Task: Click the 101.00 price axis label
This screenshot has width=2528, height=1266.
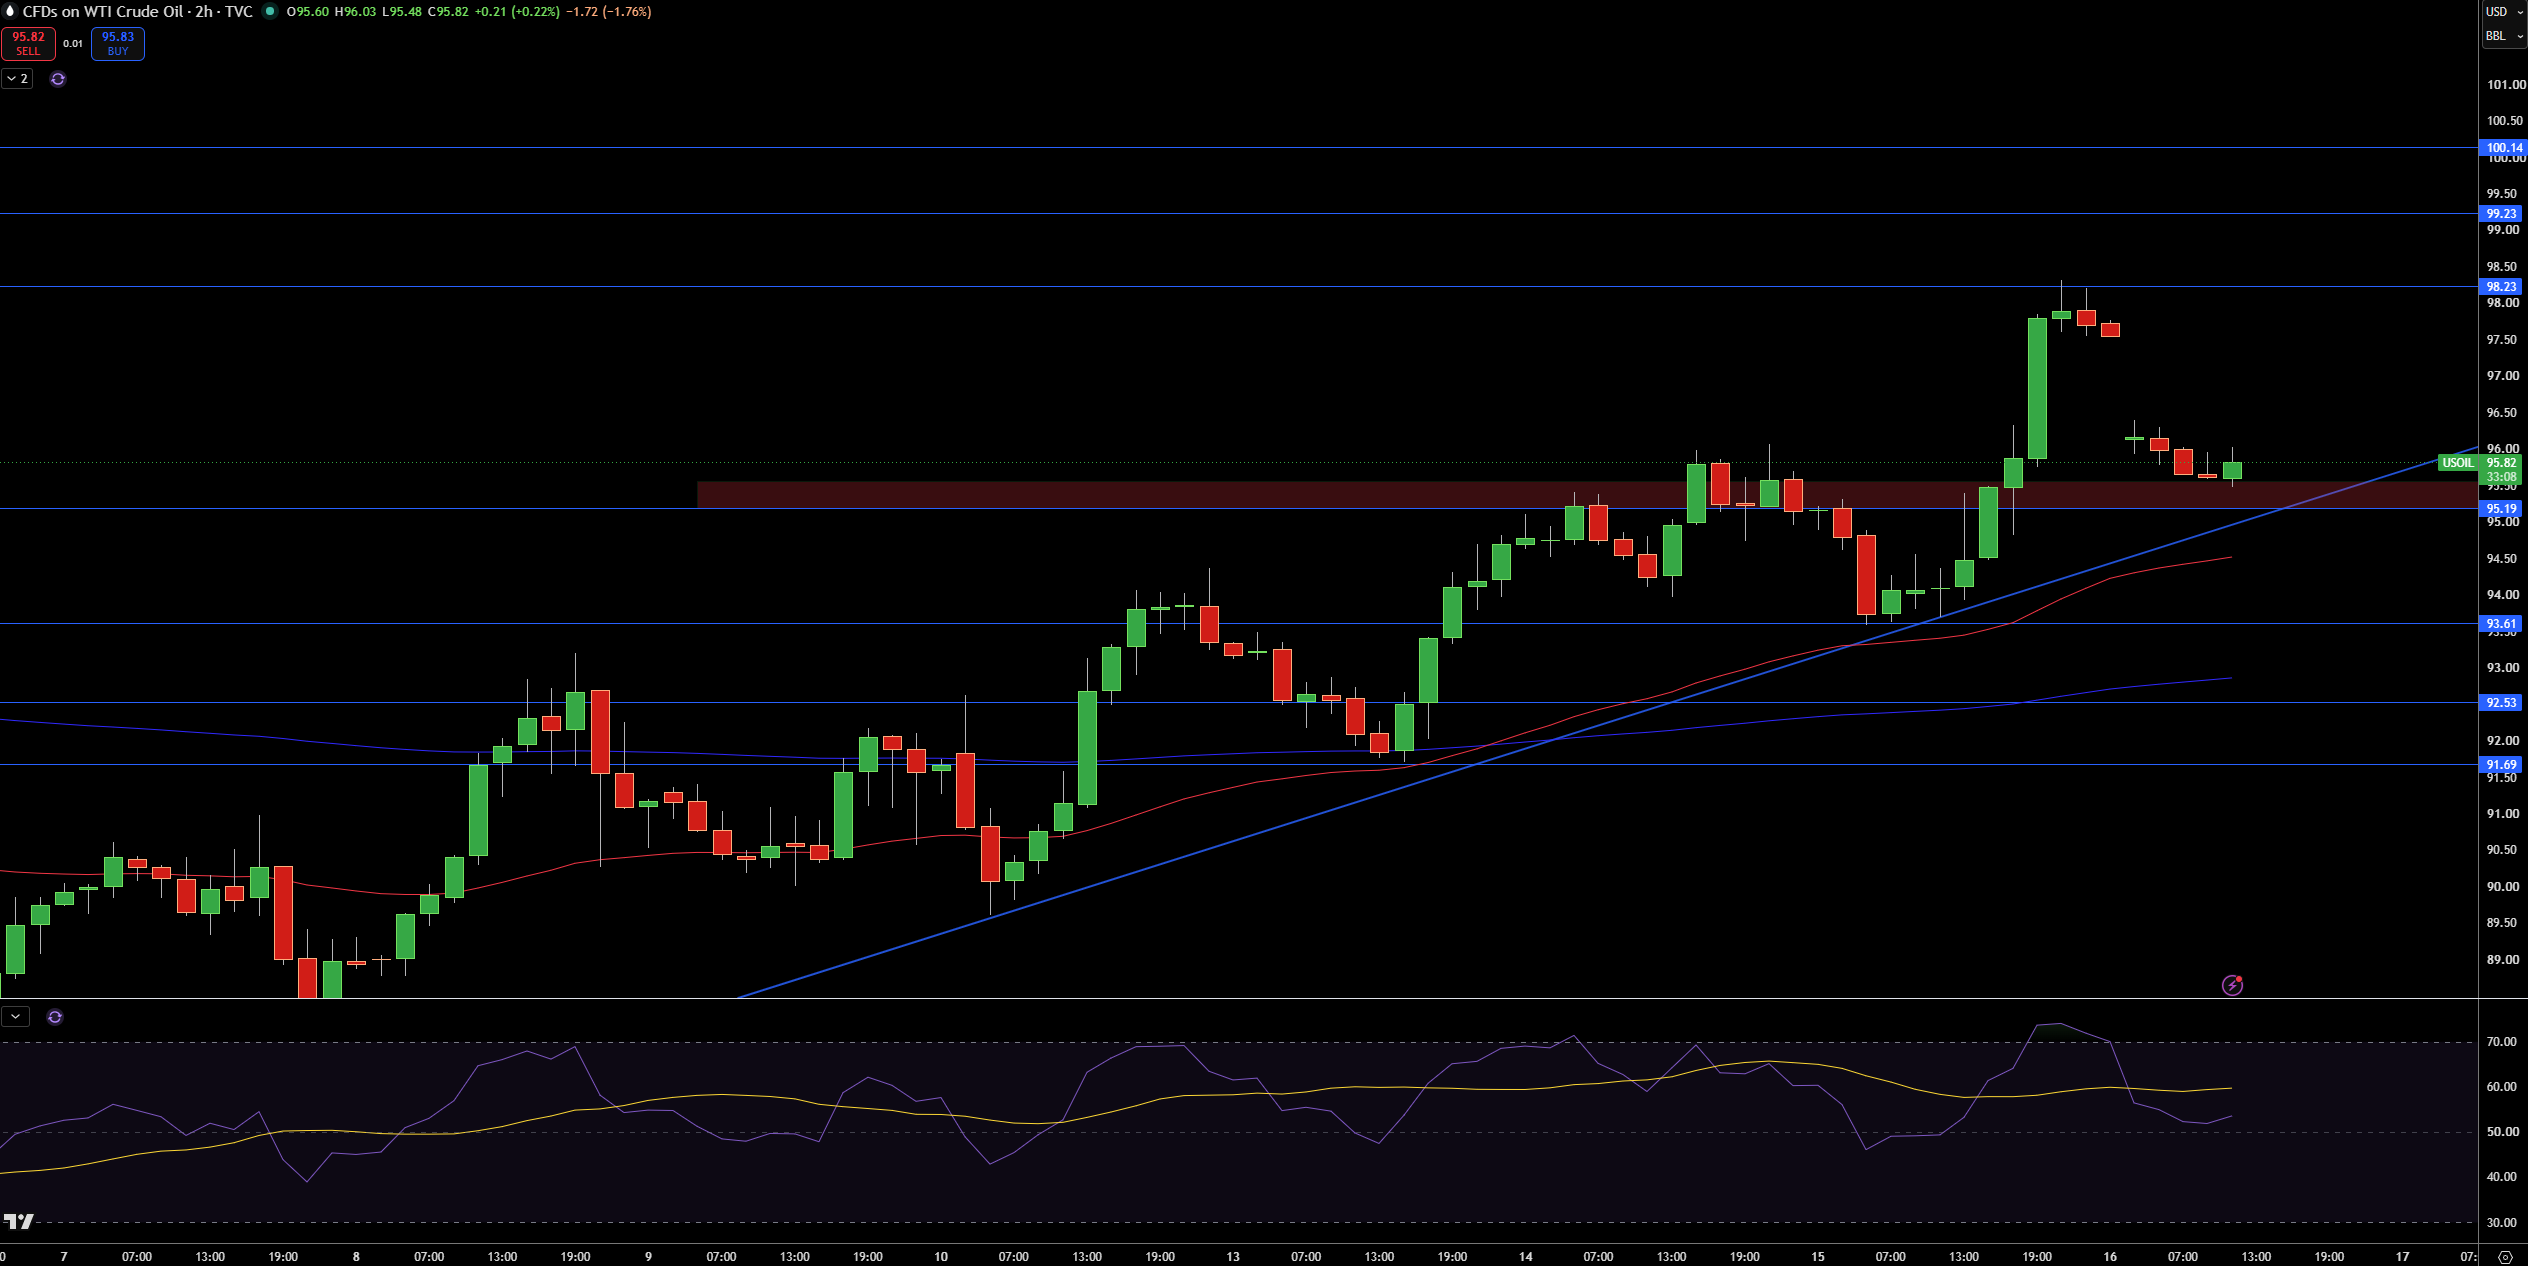Action: coord(2506,85)
